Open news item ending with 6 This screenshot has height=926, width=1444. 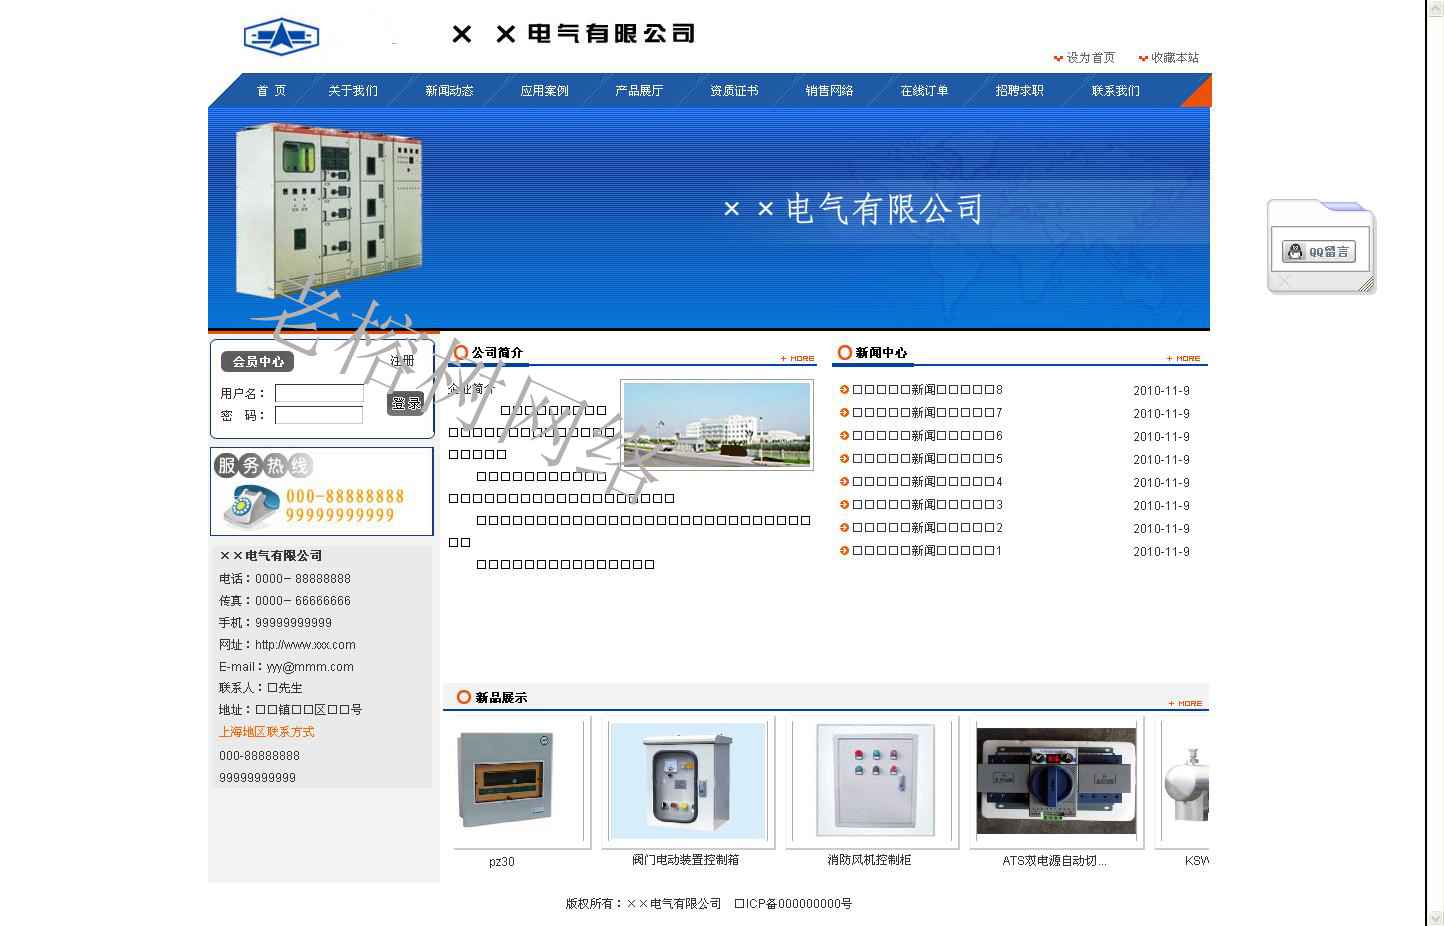[x=927, y=436]
